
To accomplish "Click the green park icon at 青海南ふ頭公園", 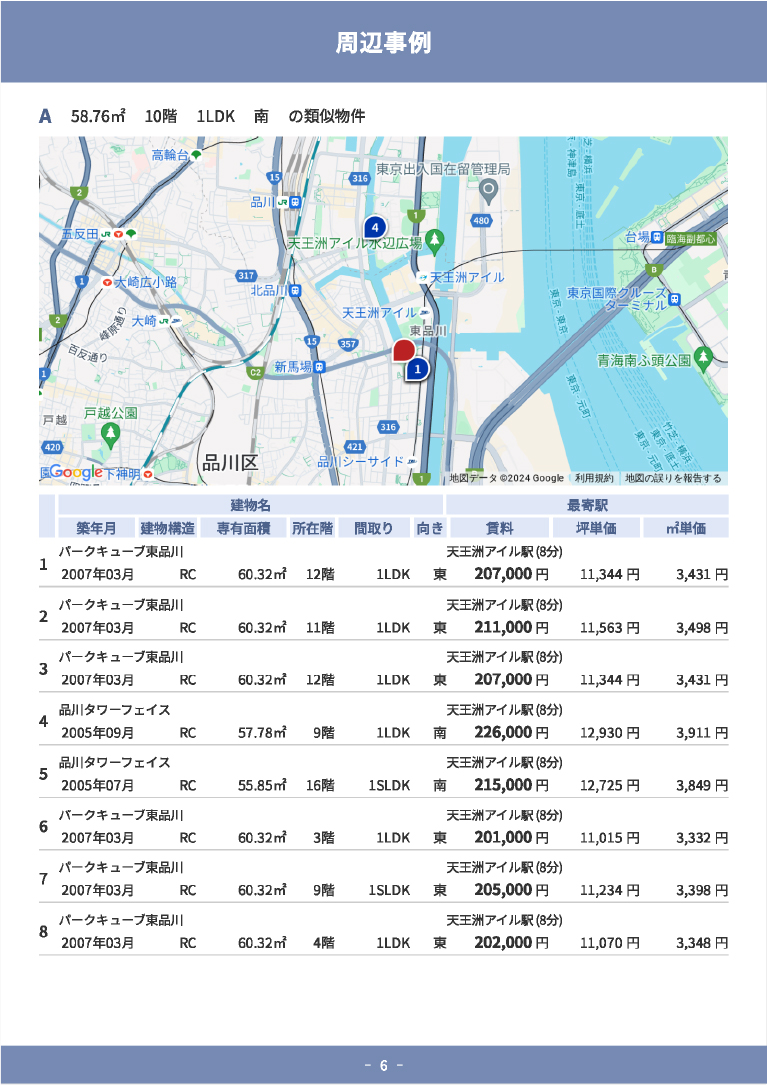I will tap(703, 359).
